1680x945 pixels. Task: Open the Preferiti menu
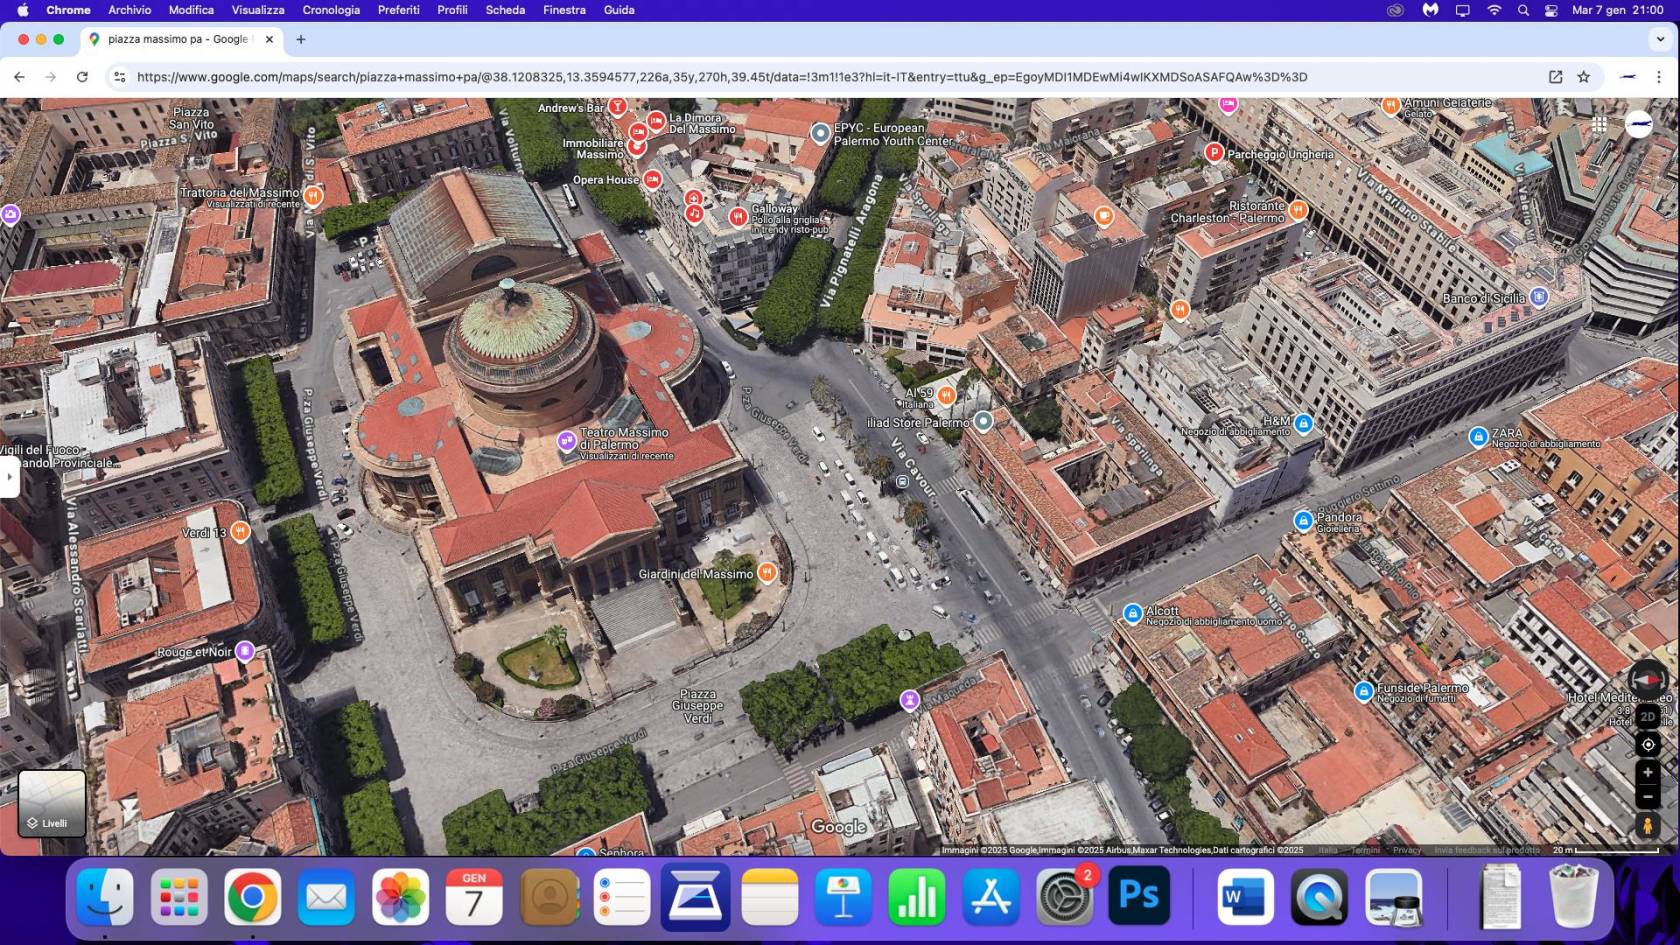[x=398, y=10]
